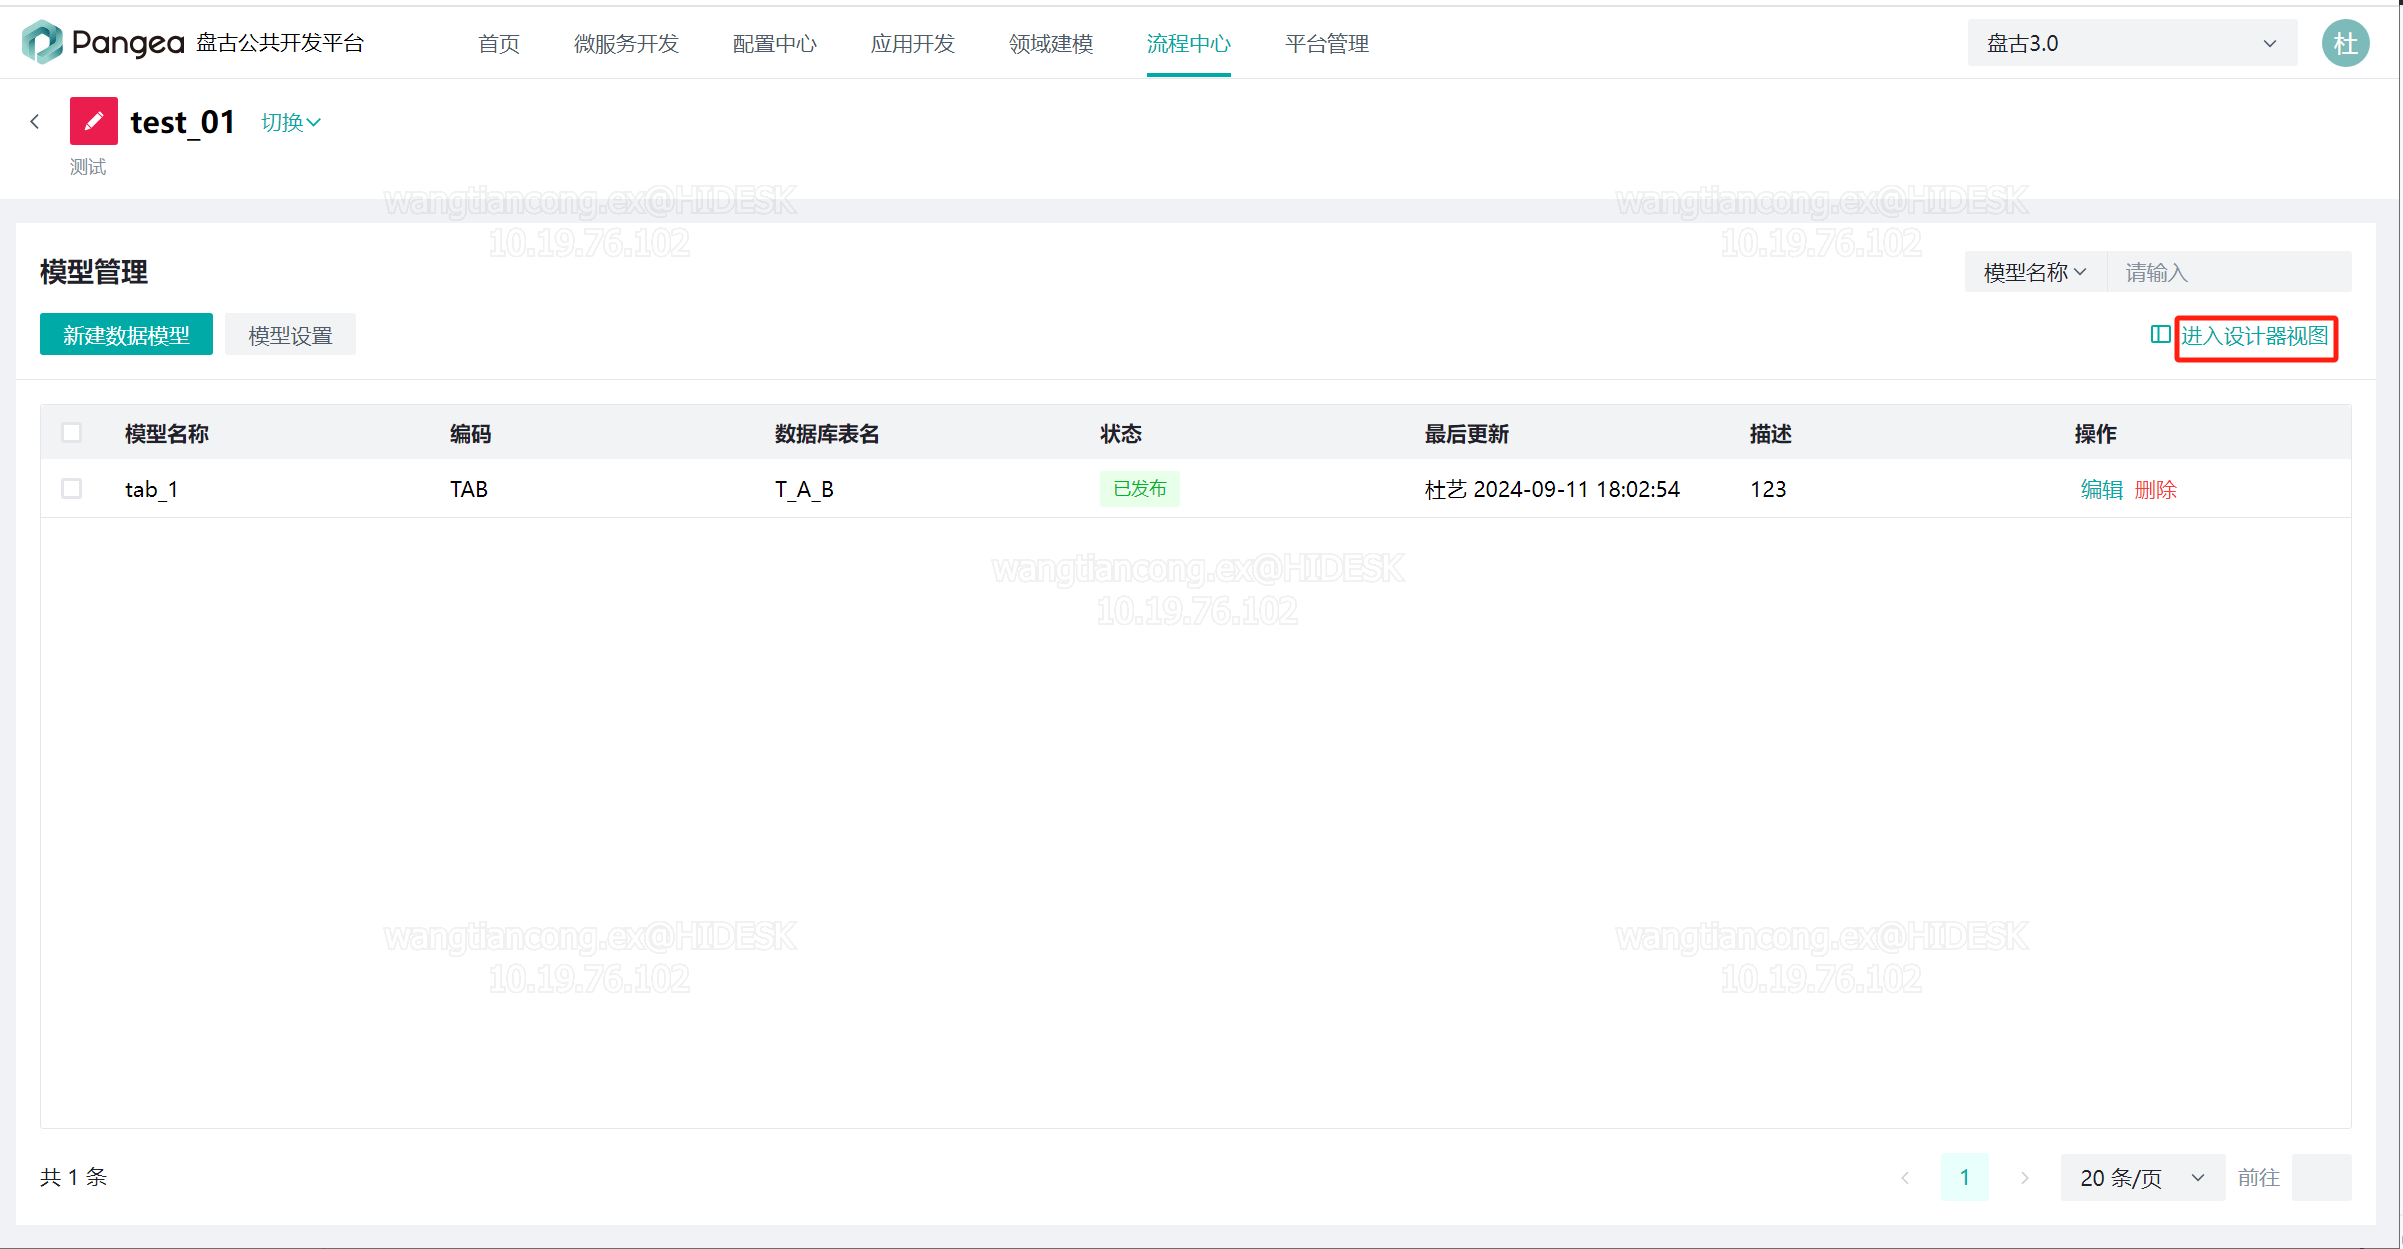Open the 模型名称 search filter dropdown
Screen dimensions: 2403x1249
[x=2035, y=272]
